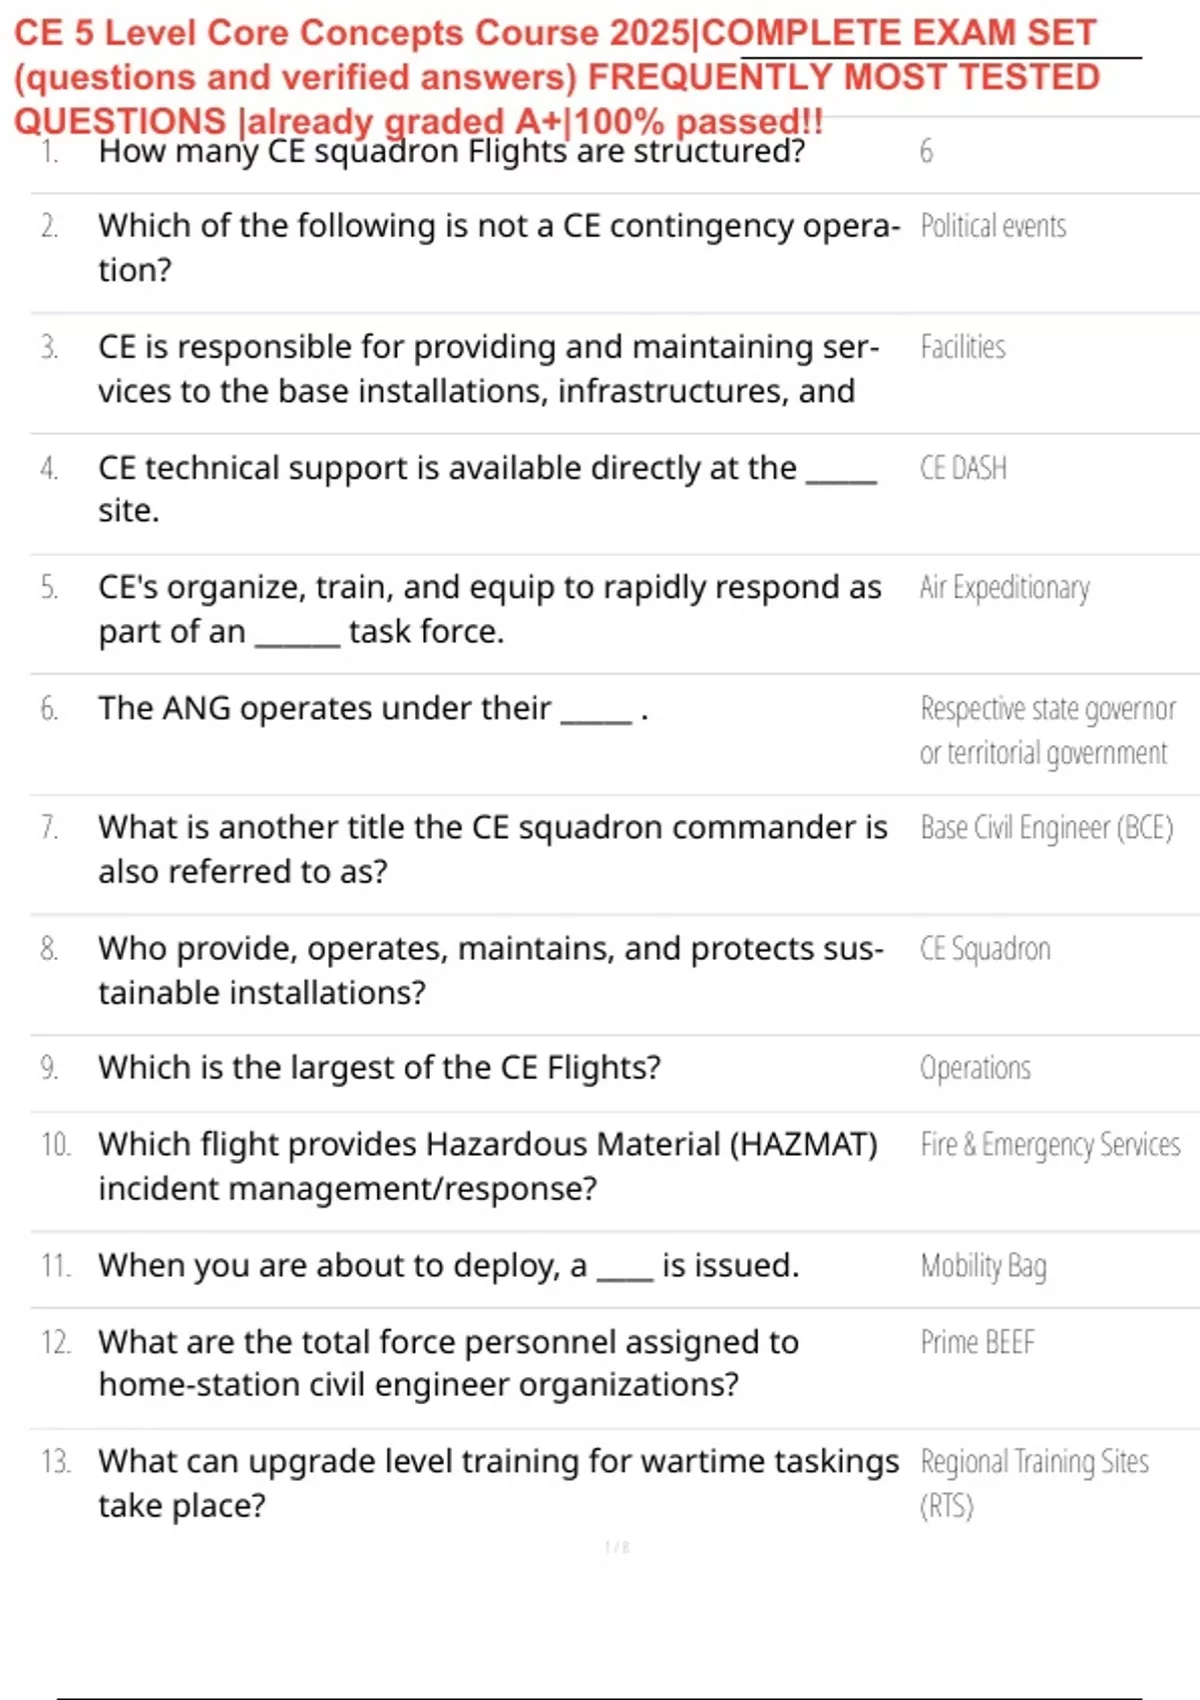Select the "Operations" answer
The width and height of the screenshot is (1200, 1700).
[975, 1069]
